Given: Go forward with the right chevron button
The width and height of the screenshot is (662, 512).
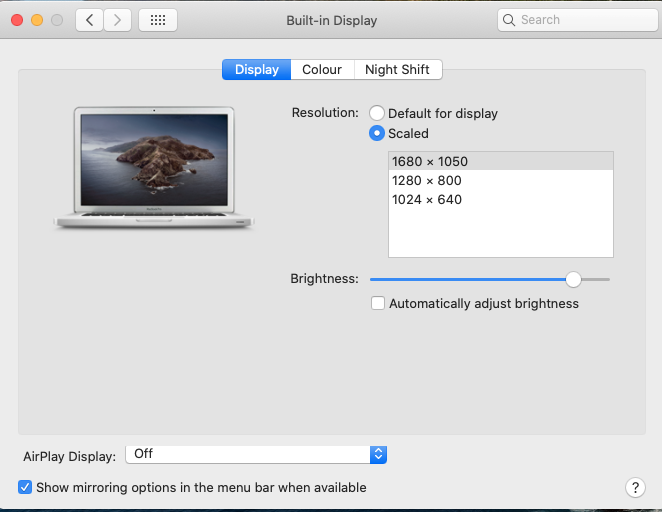Looking at the screenshot, I should (117, 20).
